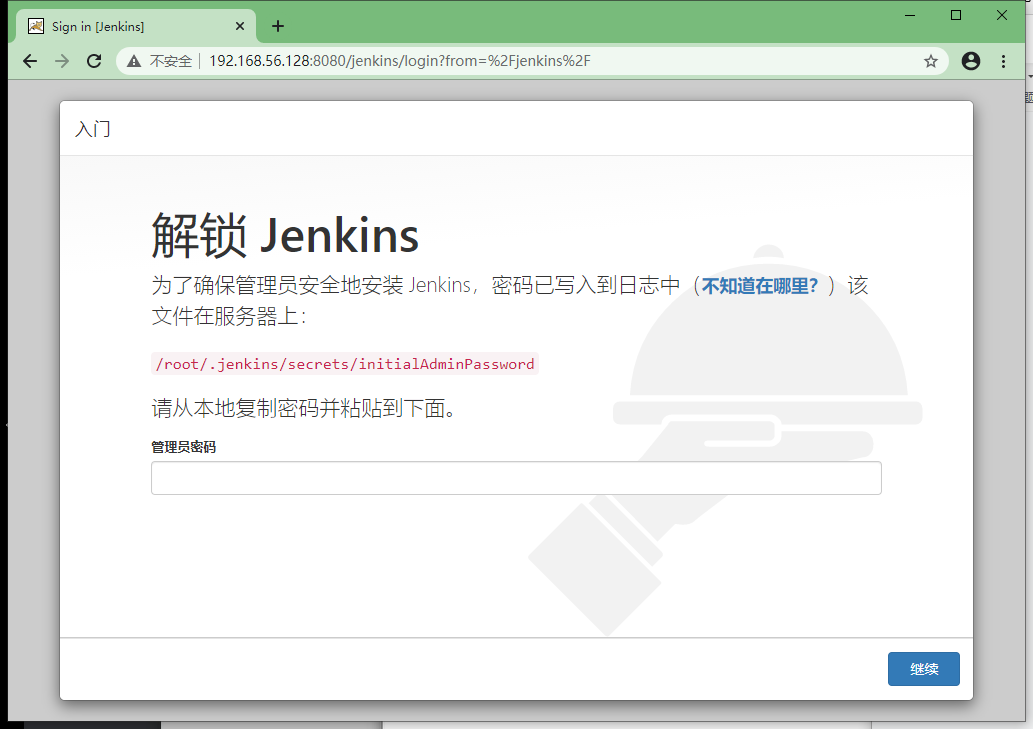Click the browser forward arrow
The width and height of the screenshot is (1033, 729).
pyautogui.click(x=62, y=61)
